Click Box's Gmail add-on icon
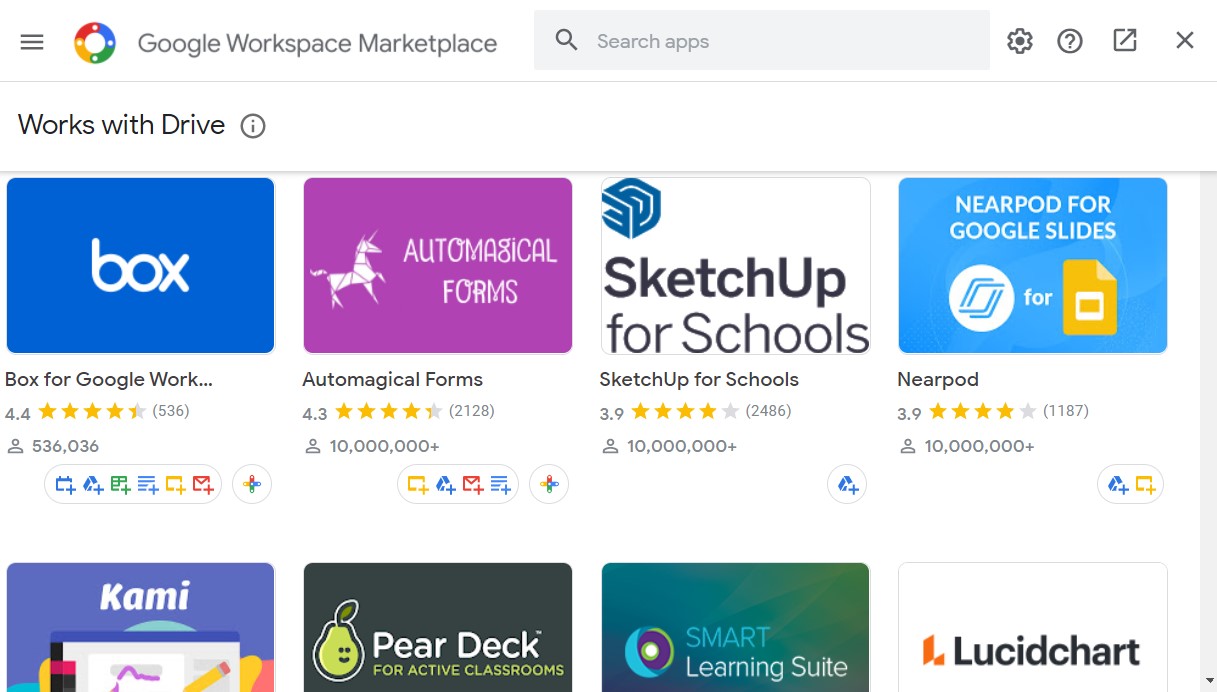Viewport: 1217px width, 692px height. (203, 485)
